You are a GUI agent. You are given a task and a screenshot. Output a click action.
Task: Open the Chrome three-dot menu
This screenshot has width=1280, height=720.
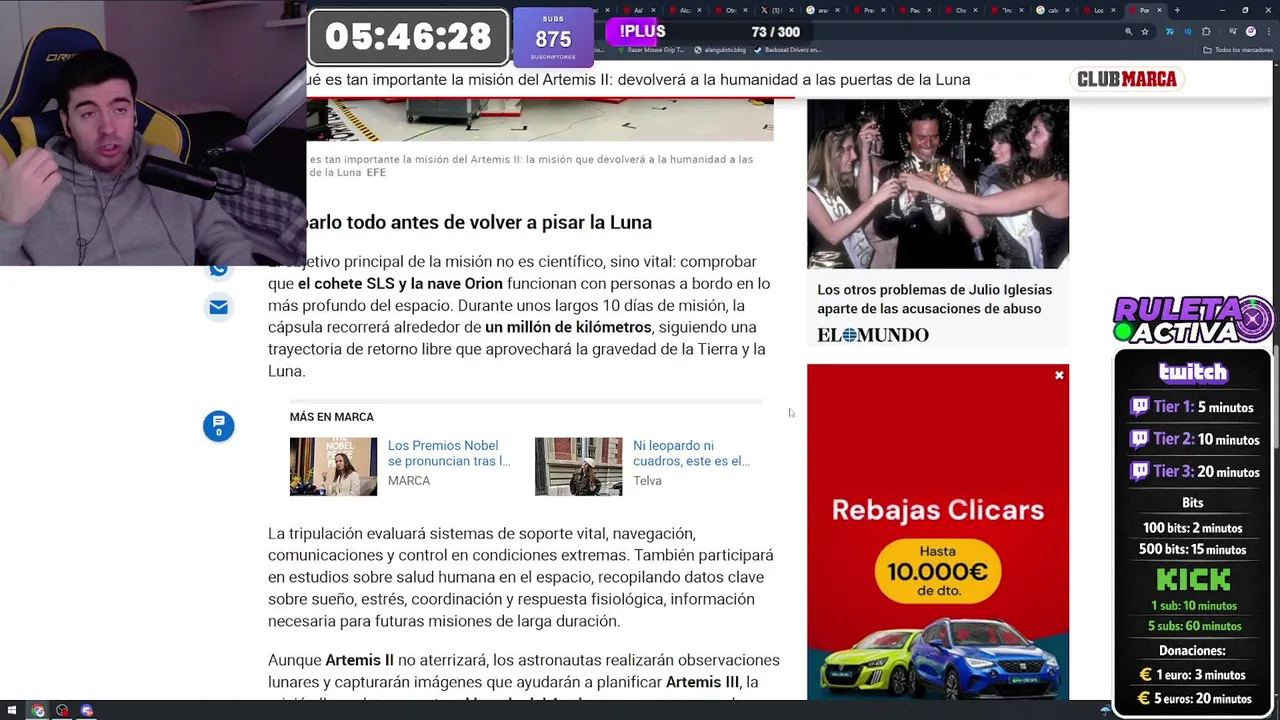pyautogui.click(x=1267, y=32)
